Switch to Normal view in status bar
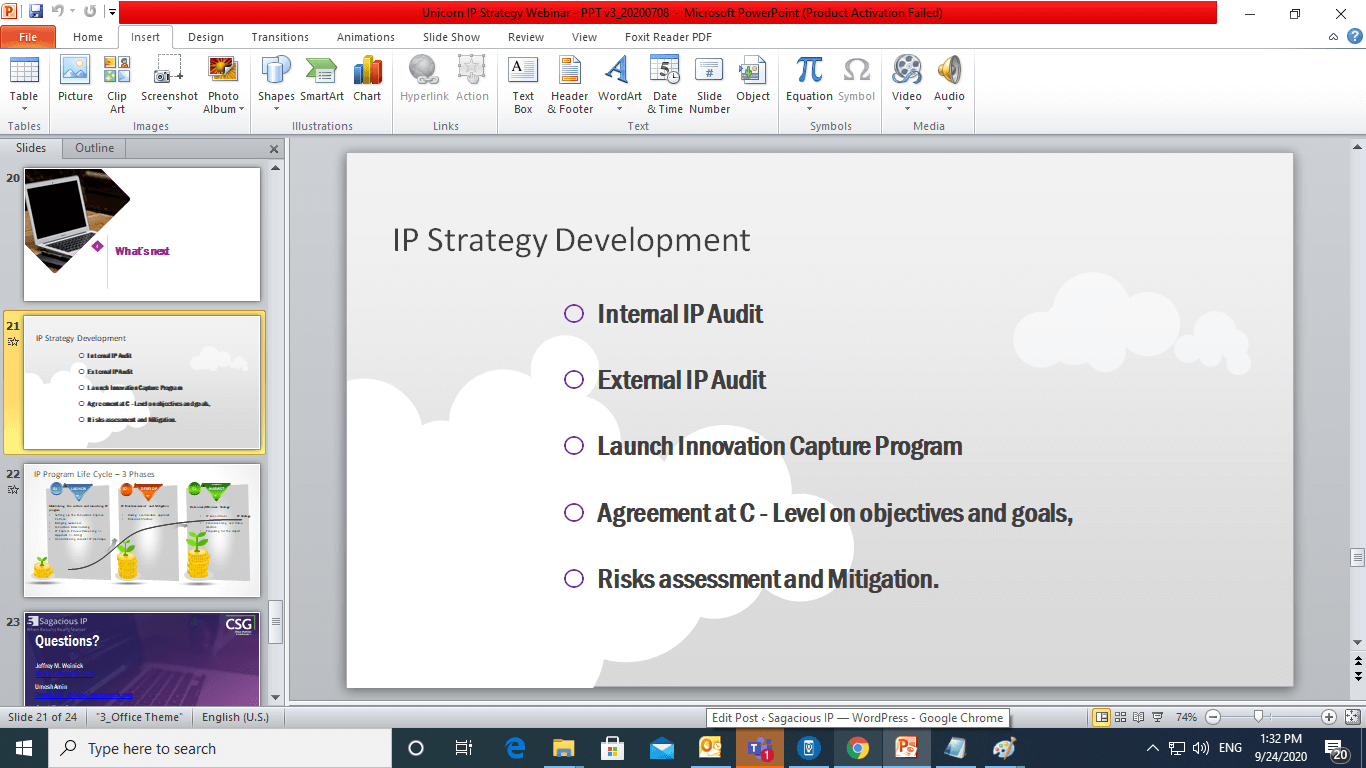The image size is (1366, 768). click(x=1101, y=717)
